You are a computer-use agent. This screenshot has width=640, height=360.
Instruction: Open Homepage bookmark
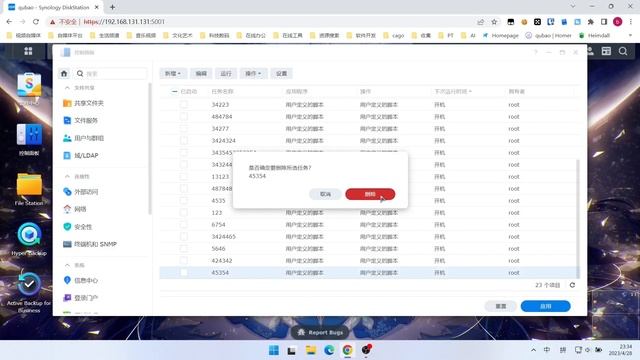point(501,36)
